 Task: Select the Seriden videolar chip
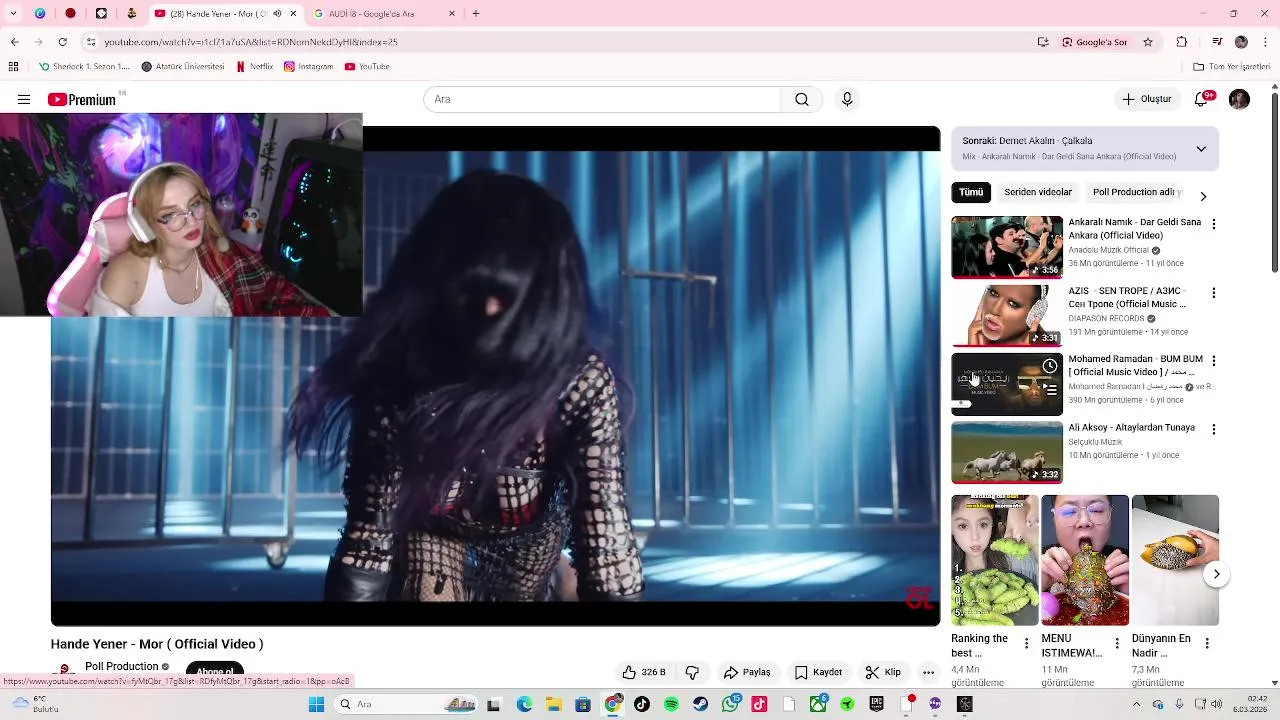point(1038,192)
